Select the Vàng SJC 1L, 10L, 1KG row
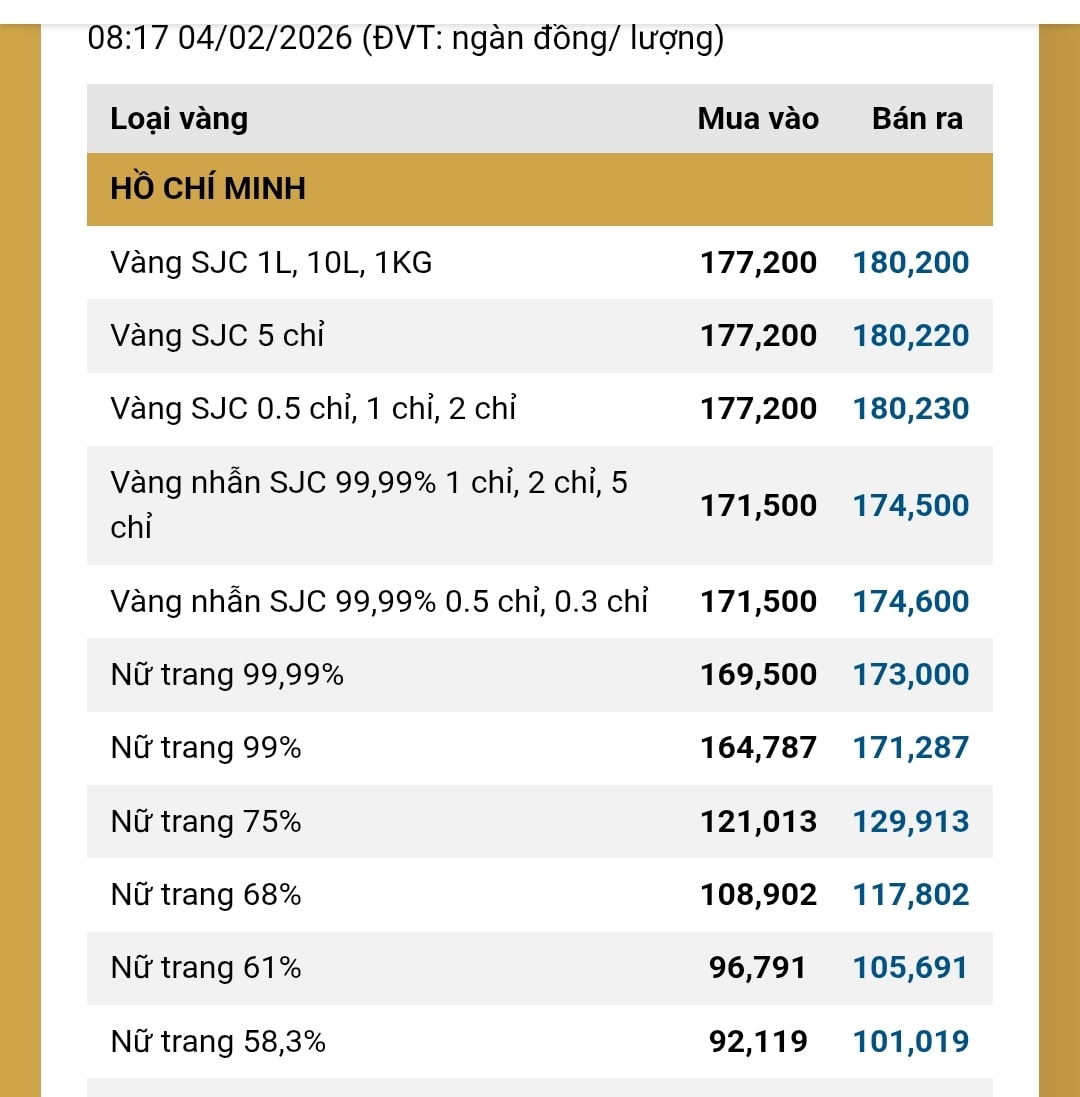Image resolution: width=1080 pixels, height=1097 pixels. [539, 262]
